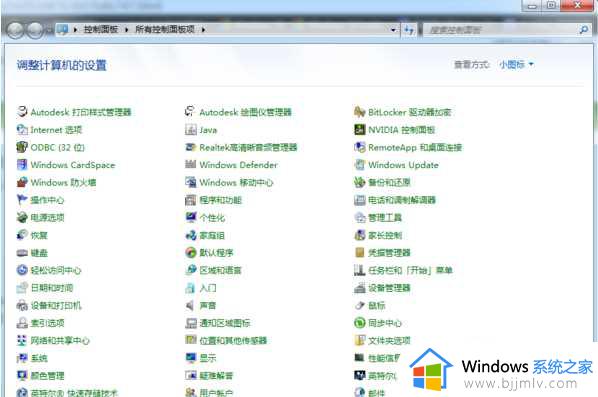Screen dimensions: 598x397
Task: Open the 文件夹选项 link
Action: (389, 341)
